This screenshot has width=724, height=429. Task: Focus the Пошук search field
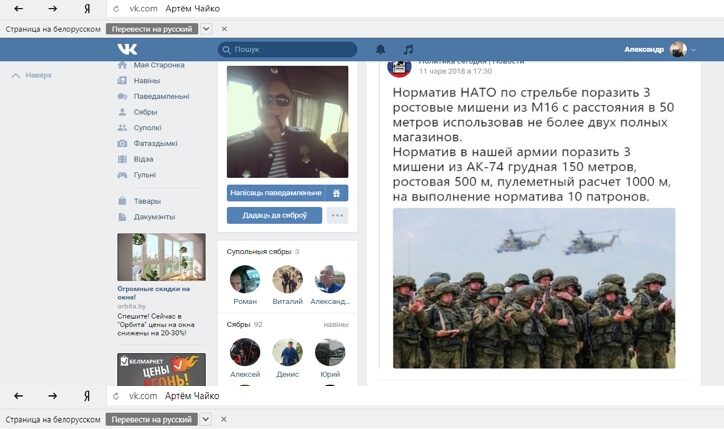click(x=290, y=49)
